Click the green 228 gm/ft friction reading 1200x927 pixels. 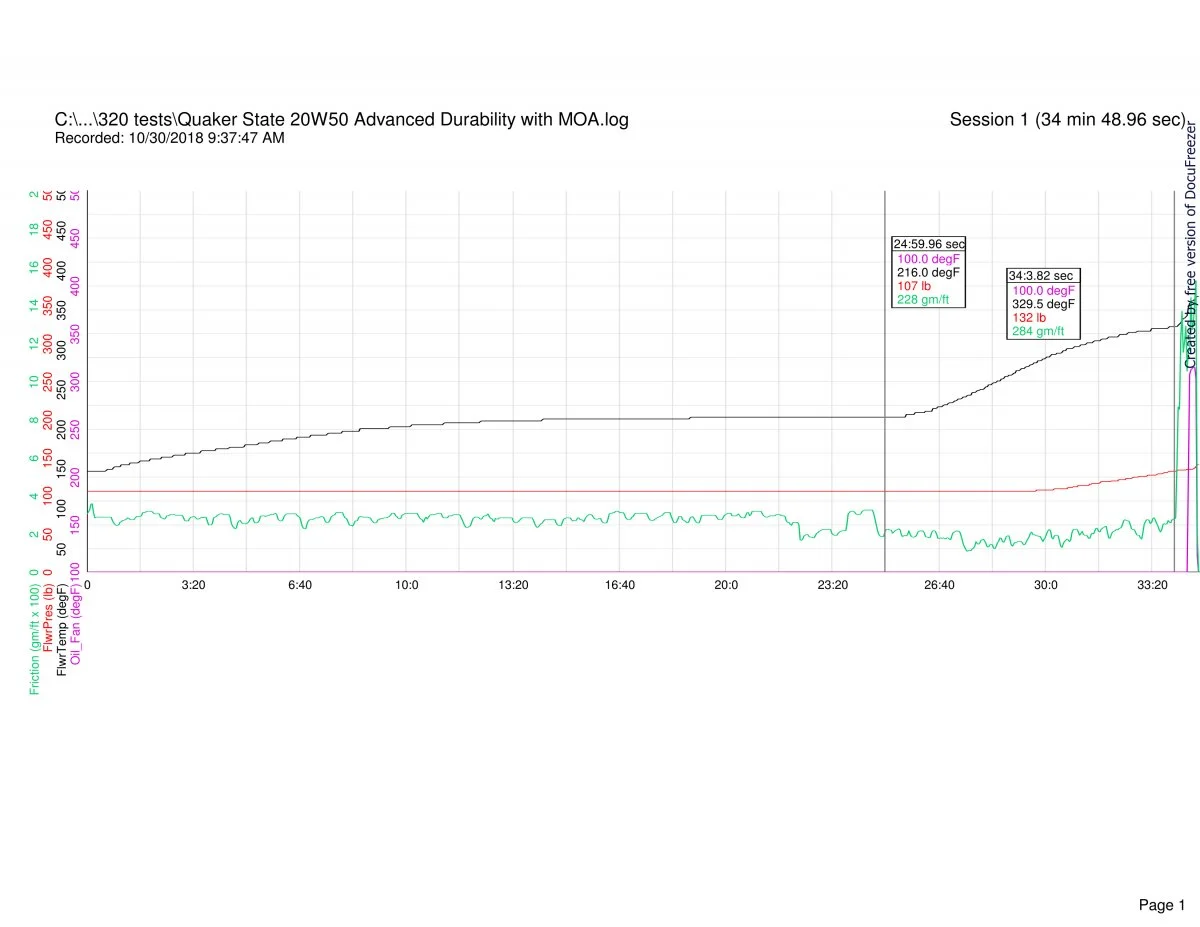[923, 299]
